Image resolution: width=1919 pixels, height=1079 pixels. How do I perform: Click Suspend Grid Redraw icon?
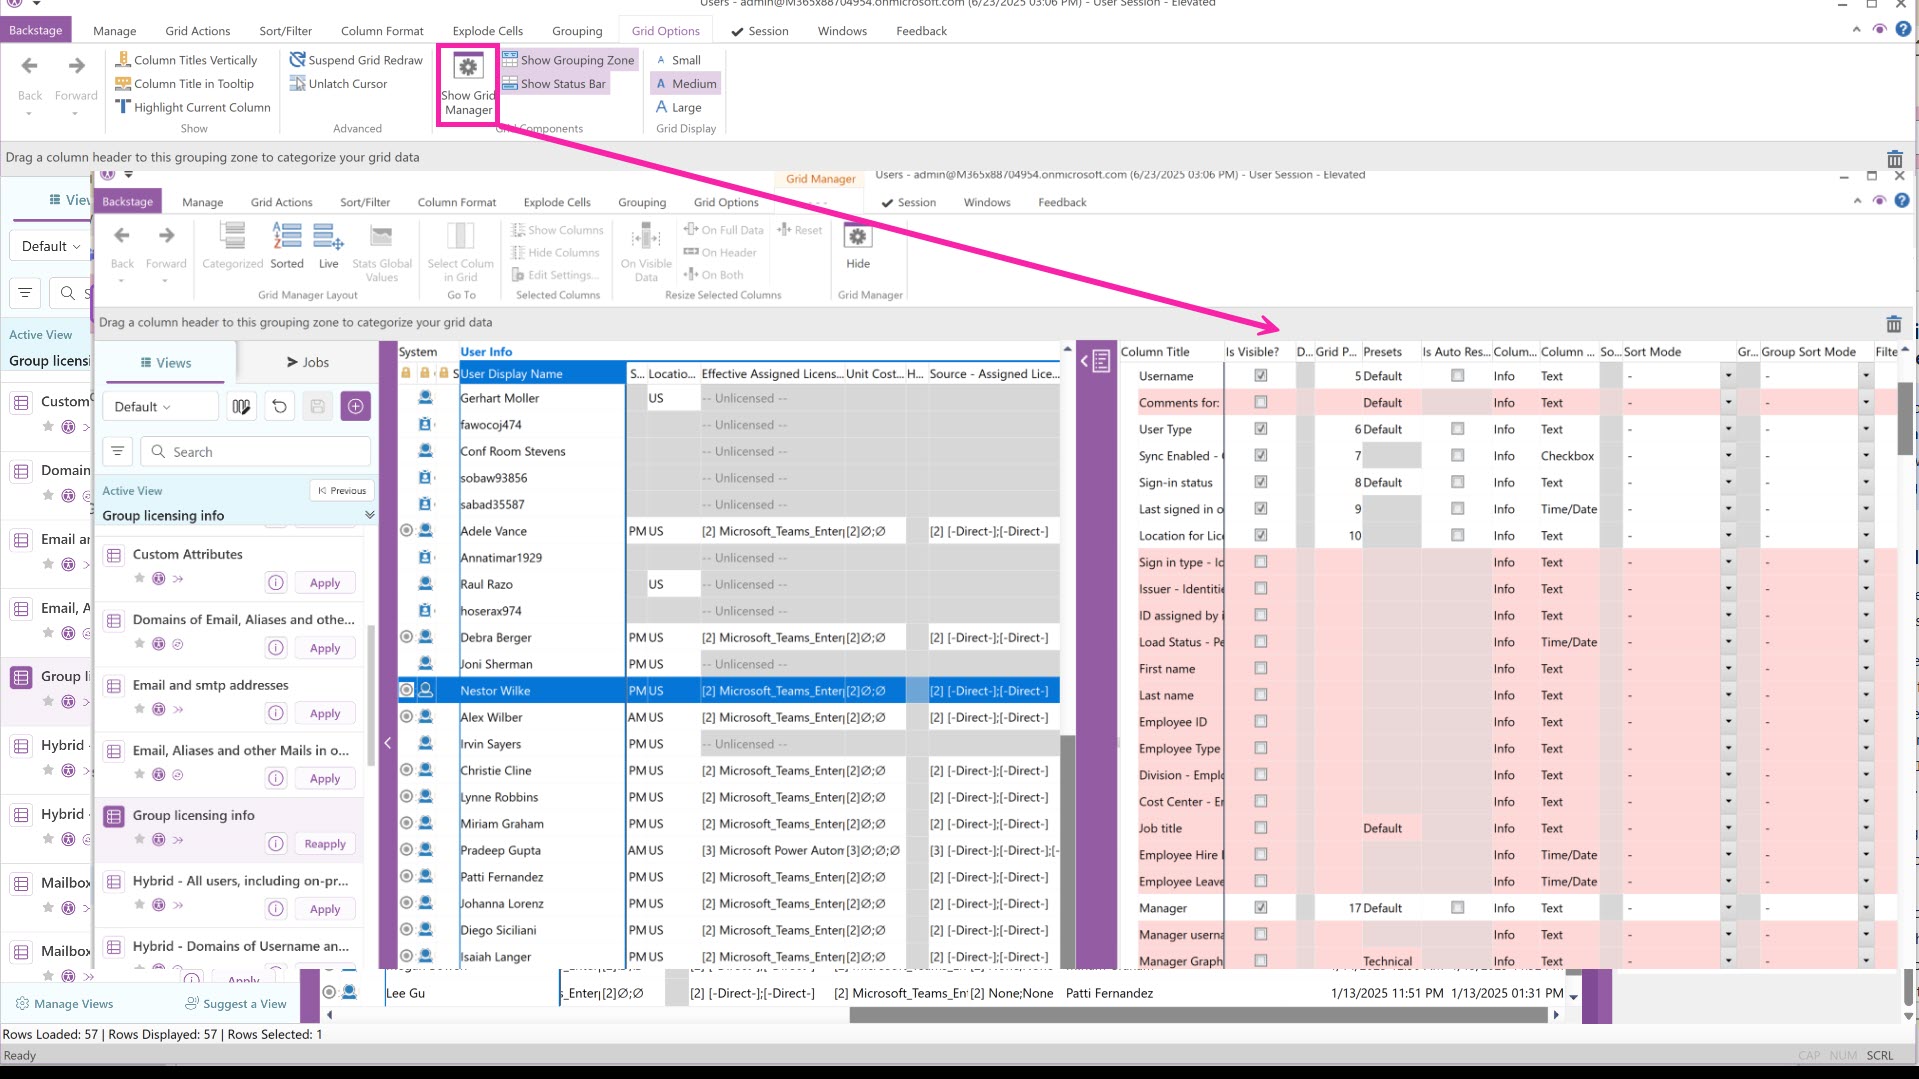click(297, 60)
